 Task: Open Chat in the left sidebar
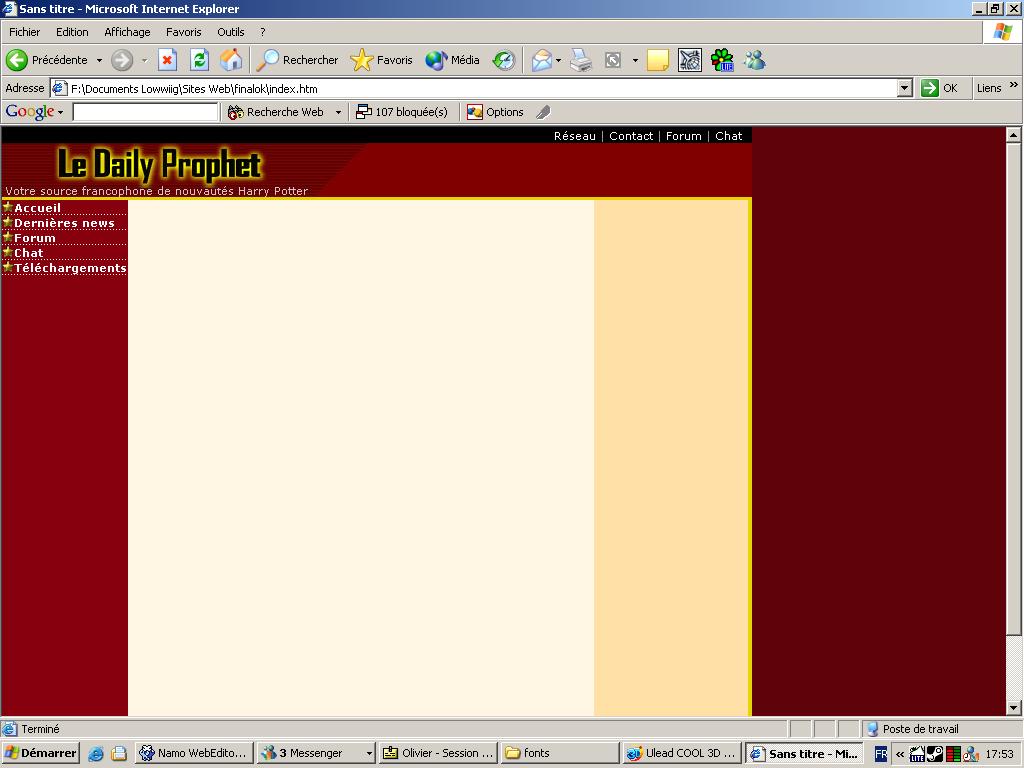[x=29, y=253]
